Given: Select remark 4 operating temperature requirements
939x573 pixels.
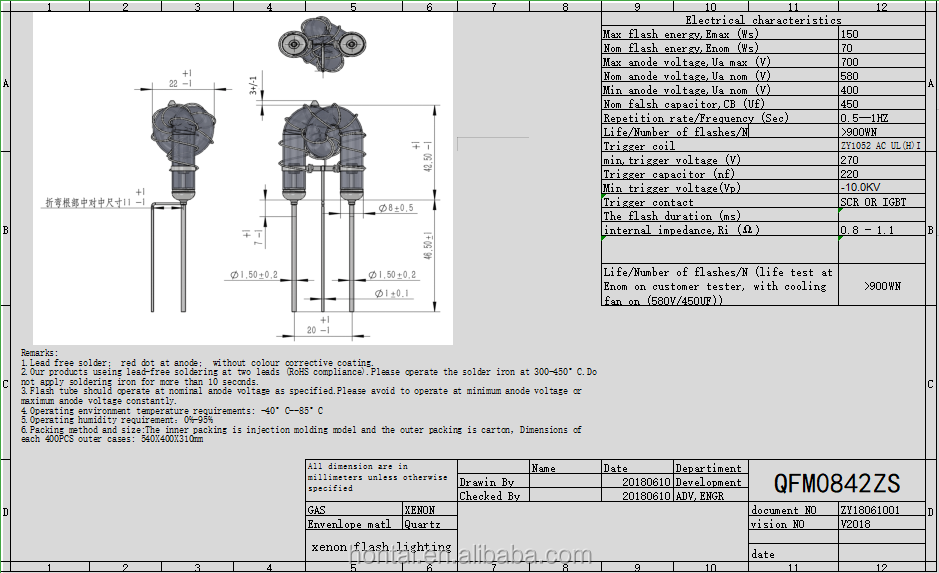Looking at the screenshot, I should (172, 411).
